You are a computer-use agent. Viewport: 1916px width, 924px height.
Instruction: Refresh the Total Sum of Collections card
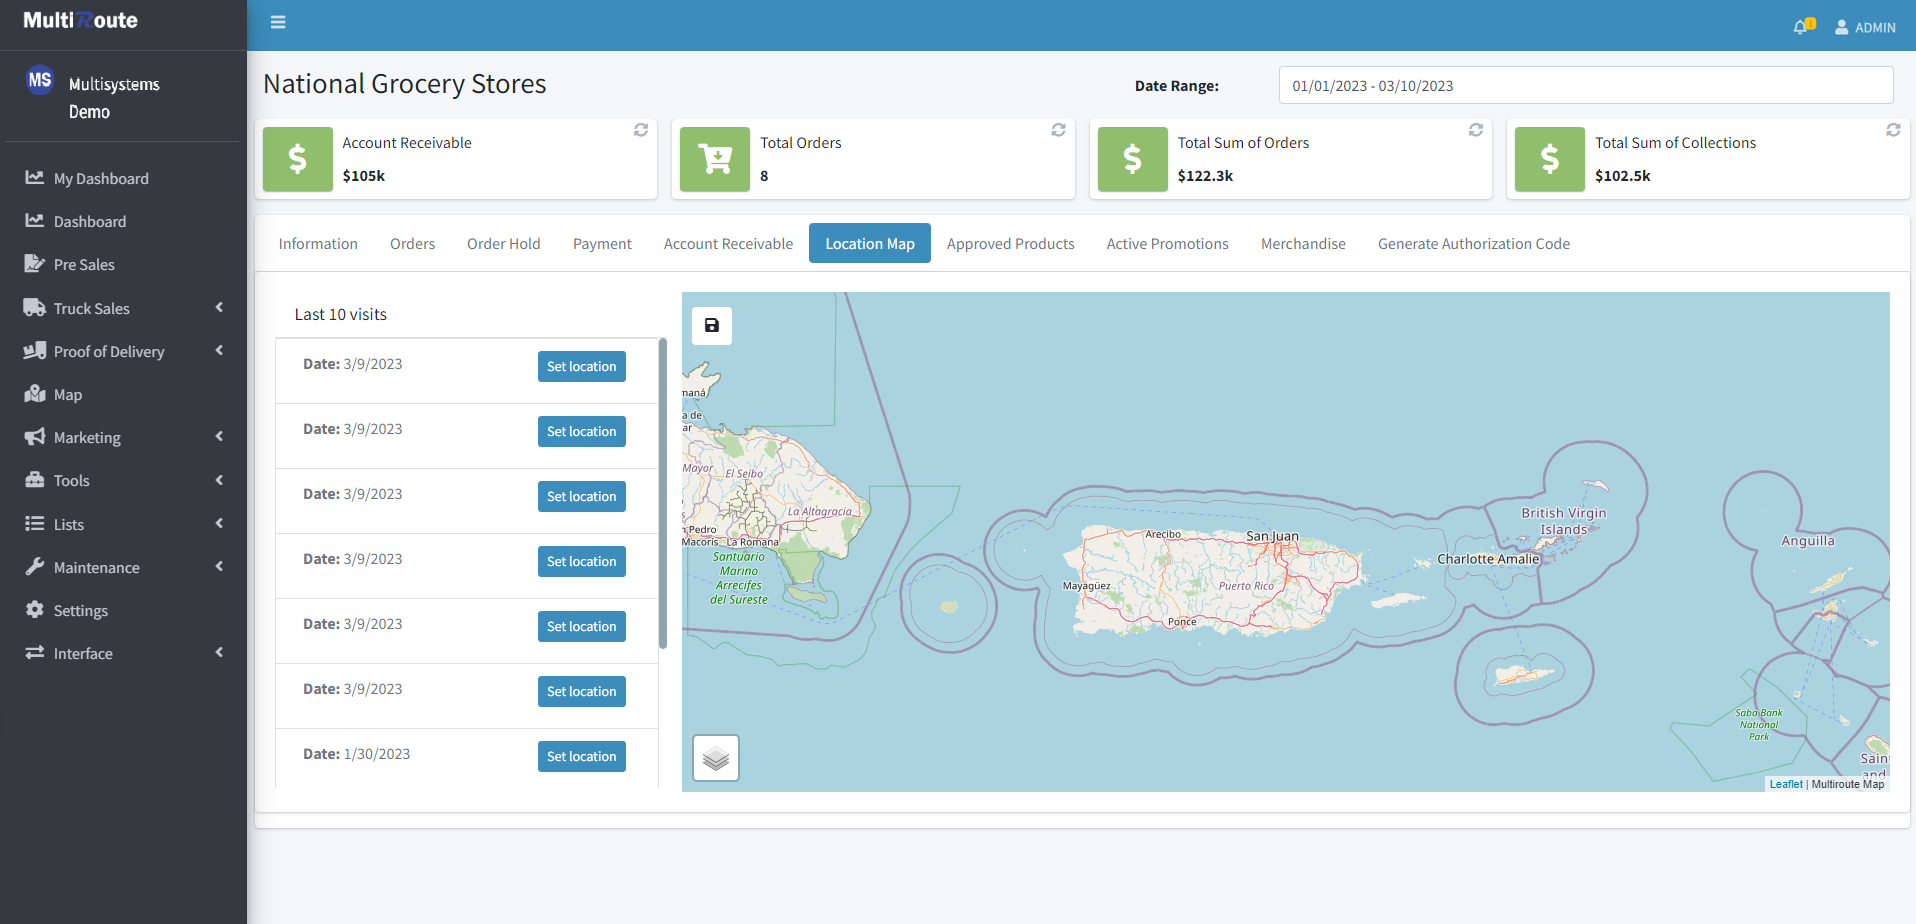tap(1893, 130)
